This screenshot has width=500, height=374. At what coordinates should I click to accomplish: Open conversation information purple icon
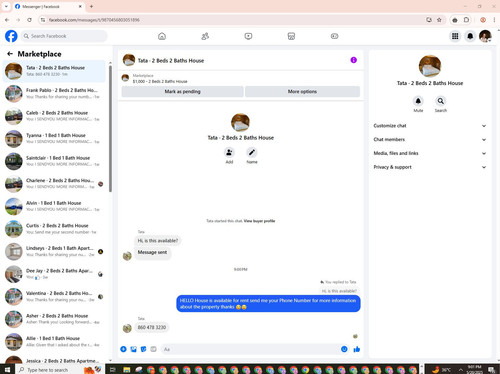coord(354,60)
